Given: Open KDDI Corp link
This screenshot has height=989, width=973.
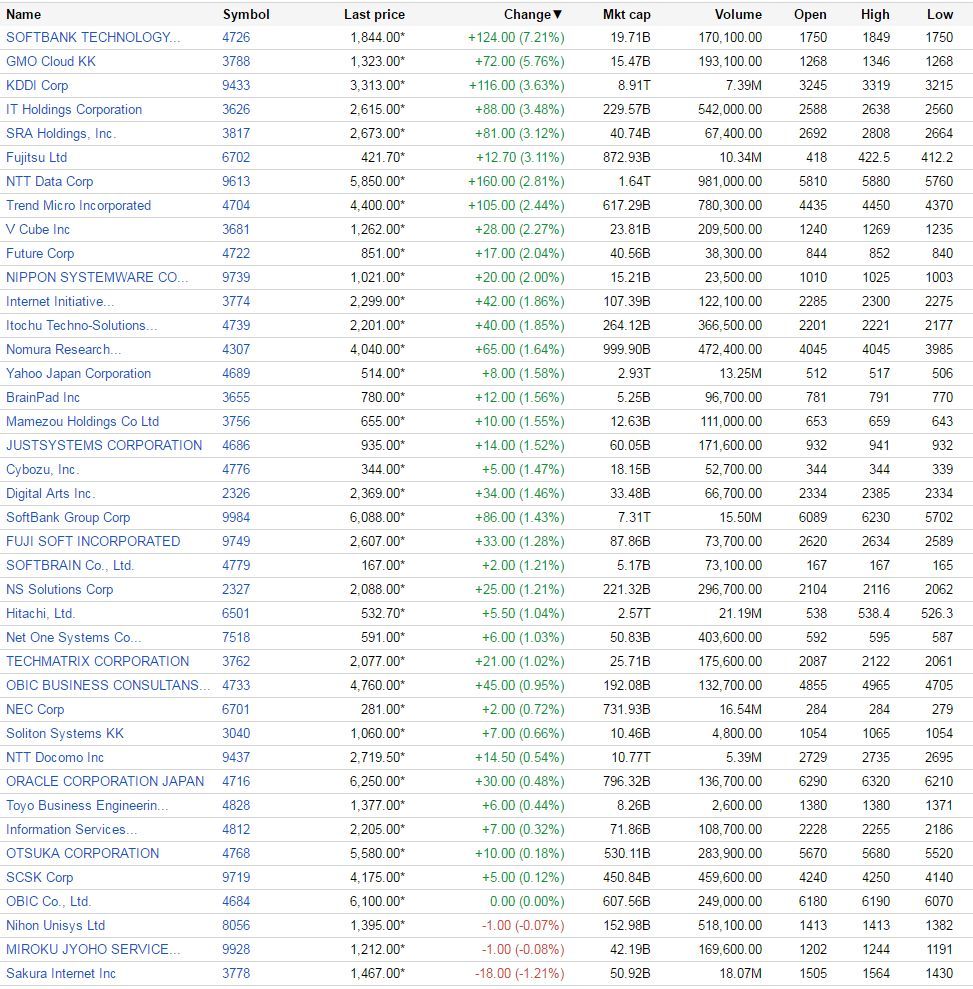Looking at the screenshot, I should coord(37,85).
